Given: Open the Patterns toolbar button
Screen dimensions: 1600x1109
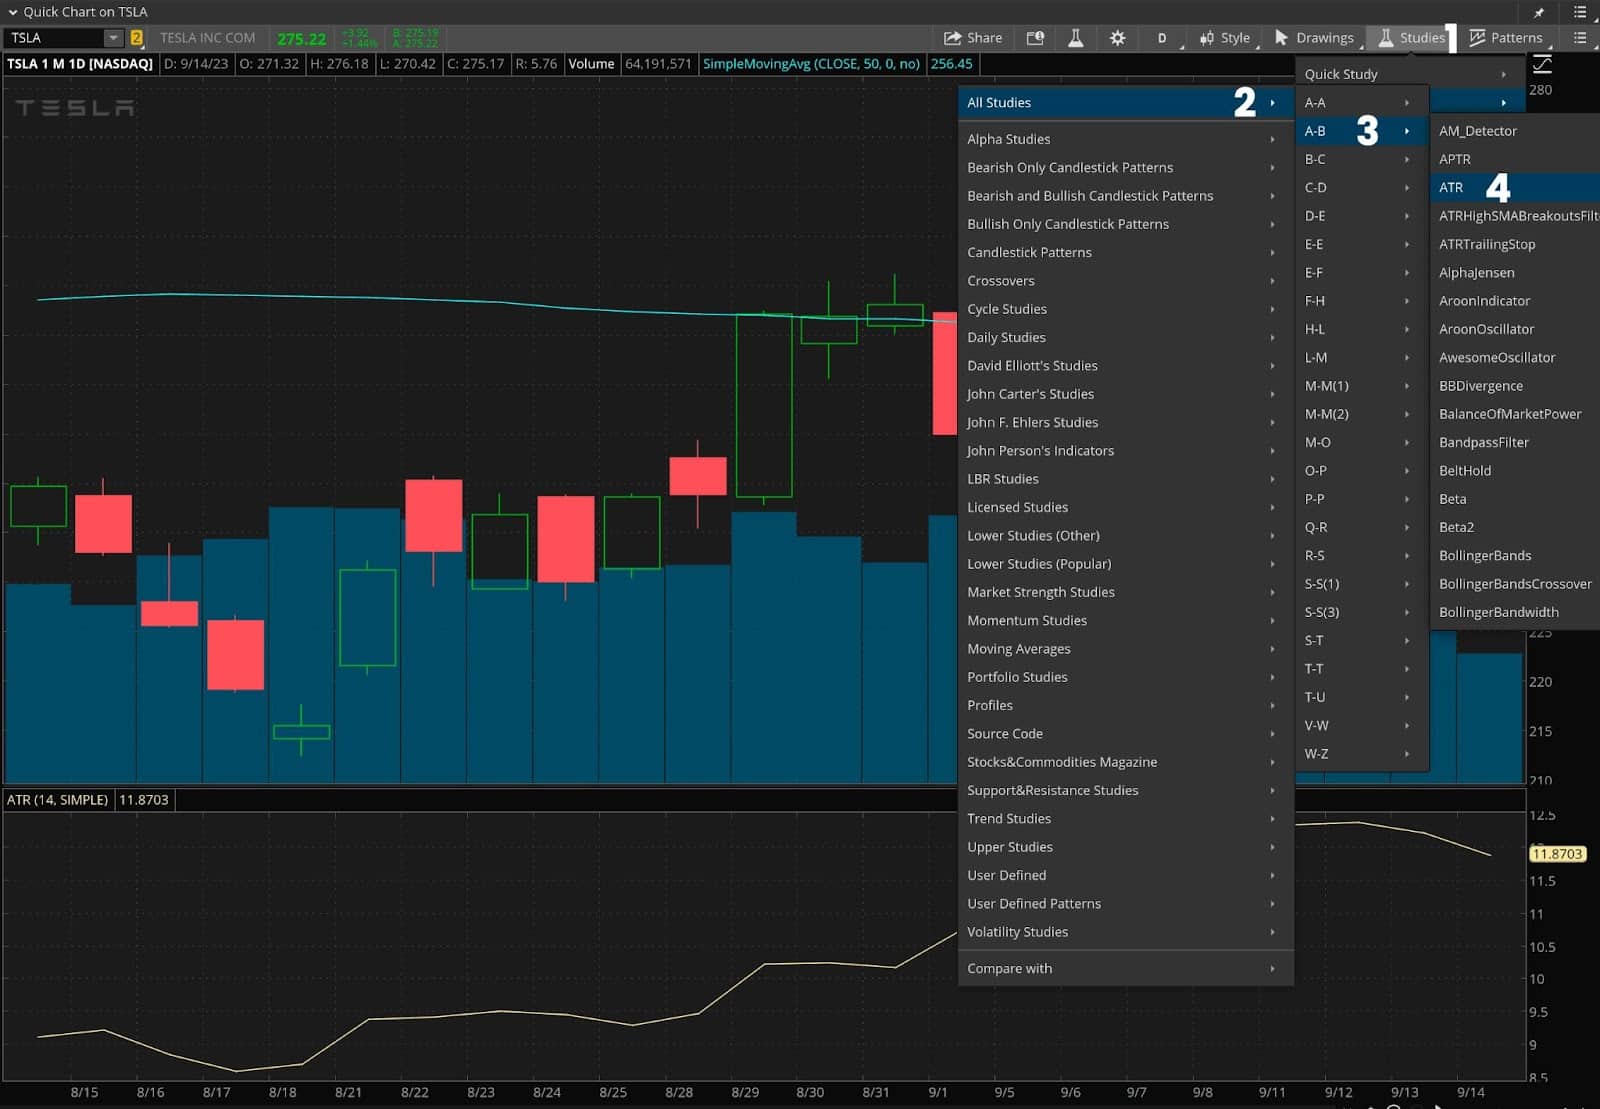Looking at the screenshot, I should pos(1505,38).
